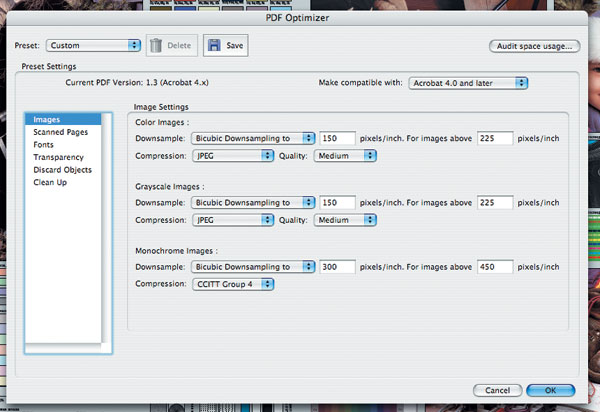Image resolution: width=600 pixels, height=412 pixels.
Task: Select Fonts in the settings list
Action: point(63,145)
